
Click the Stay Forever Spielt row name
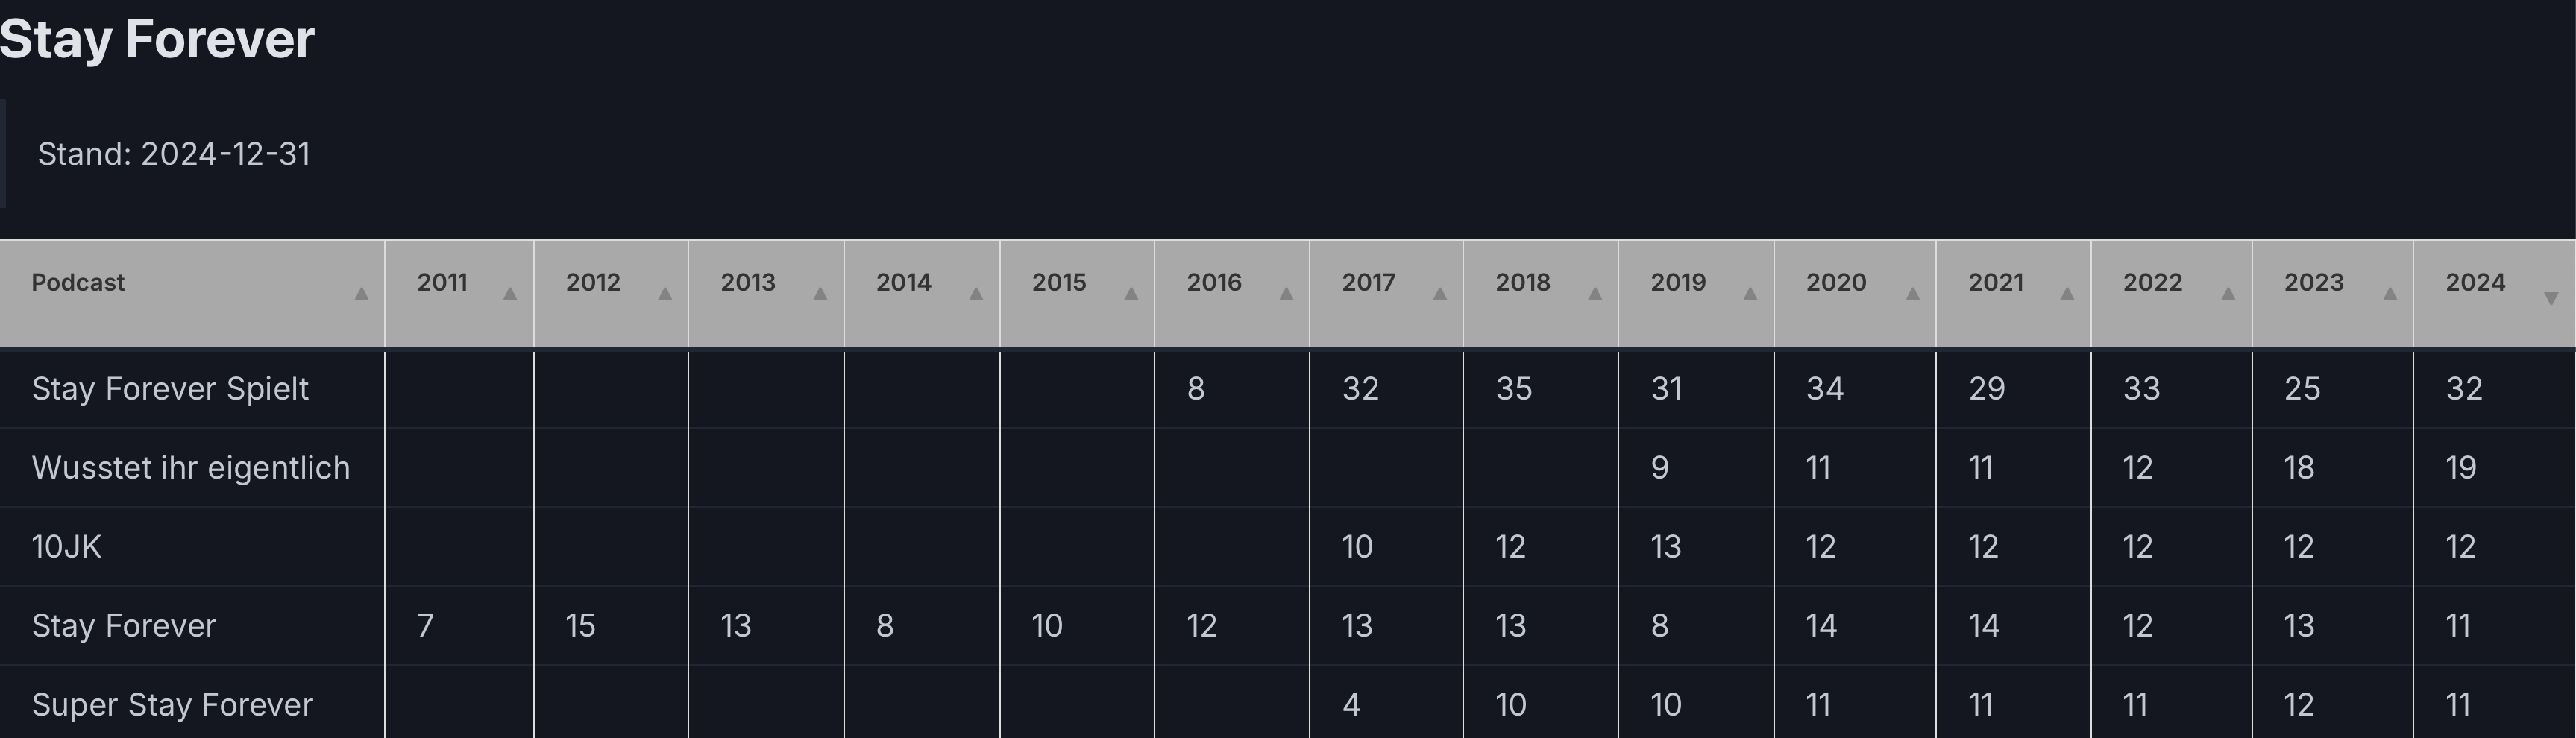coord(170,389)
